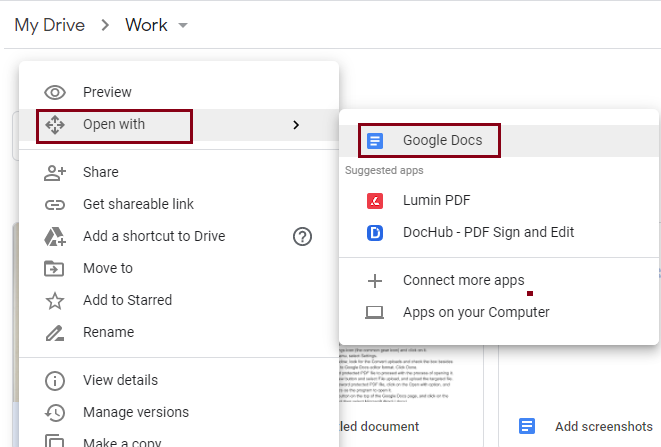Click the Get shareable link chain icon
The width and height of the screenshot is (661, 447).
tap(55, 205)
